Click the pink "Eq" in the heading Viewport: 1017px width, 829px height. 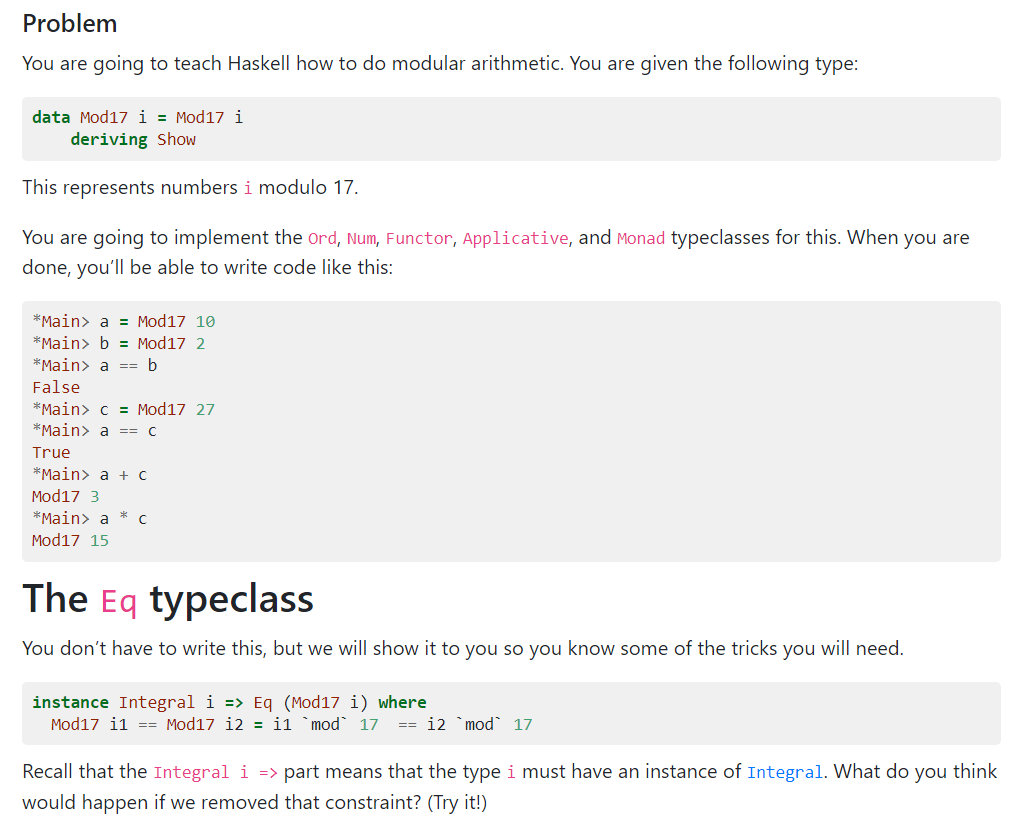(x=119, y=601)
